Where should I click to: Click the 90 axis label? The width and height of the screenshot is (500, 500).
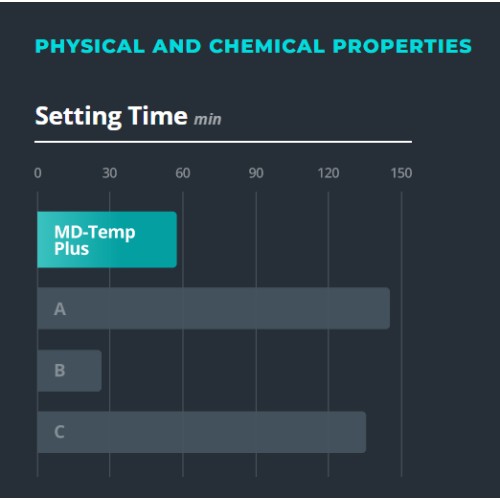coord(256,173)
